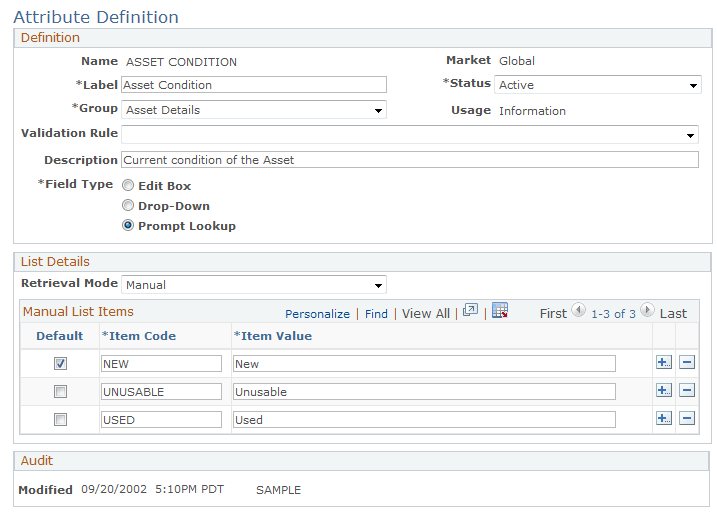Click into the Description field
Screen dimensions: 717x512
pyautogui.click(x=410, y=160)
